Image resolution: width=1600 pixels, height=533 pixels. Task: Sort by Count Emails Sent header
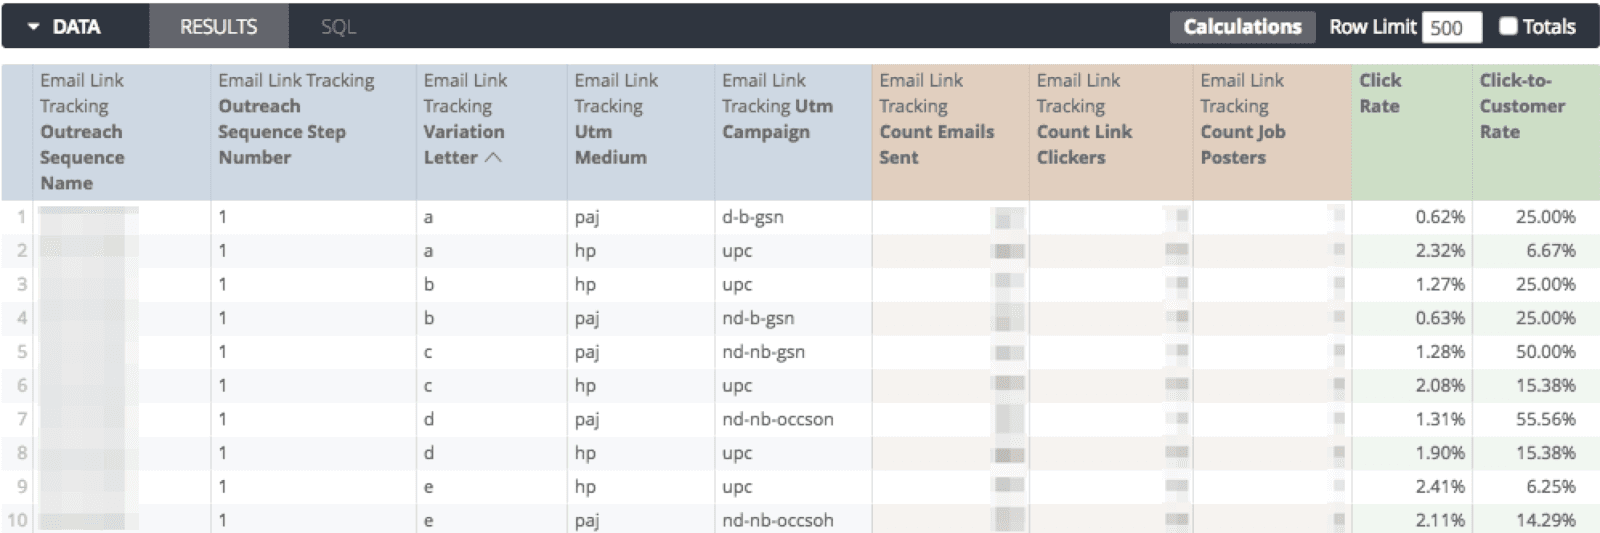pos(936,119)
